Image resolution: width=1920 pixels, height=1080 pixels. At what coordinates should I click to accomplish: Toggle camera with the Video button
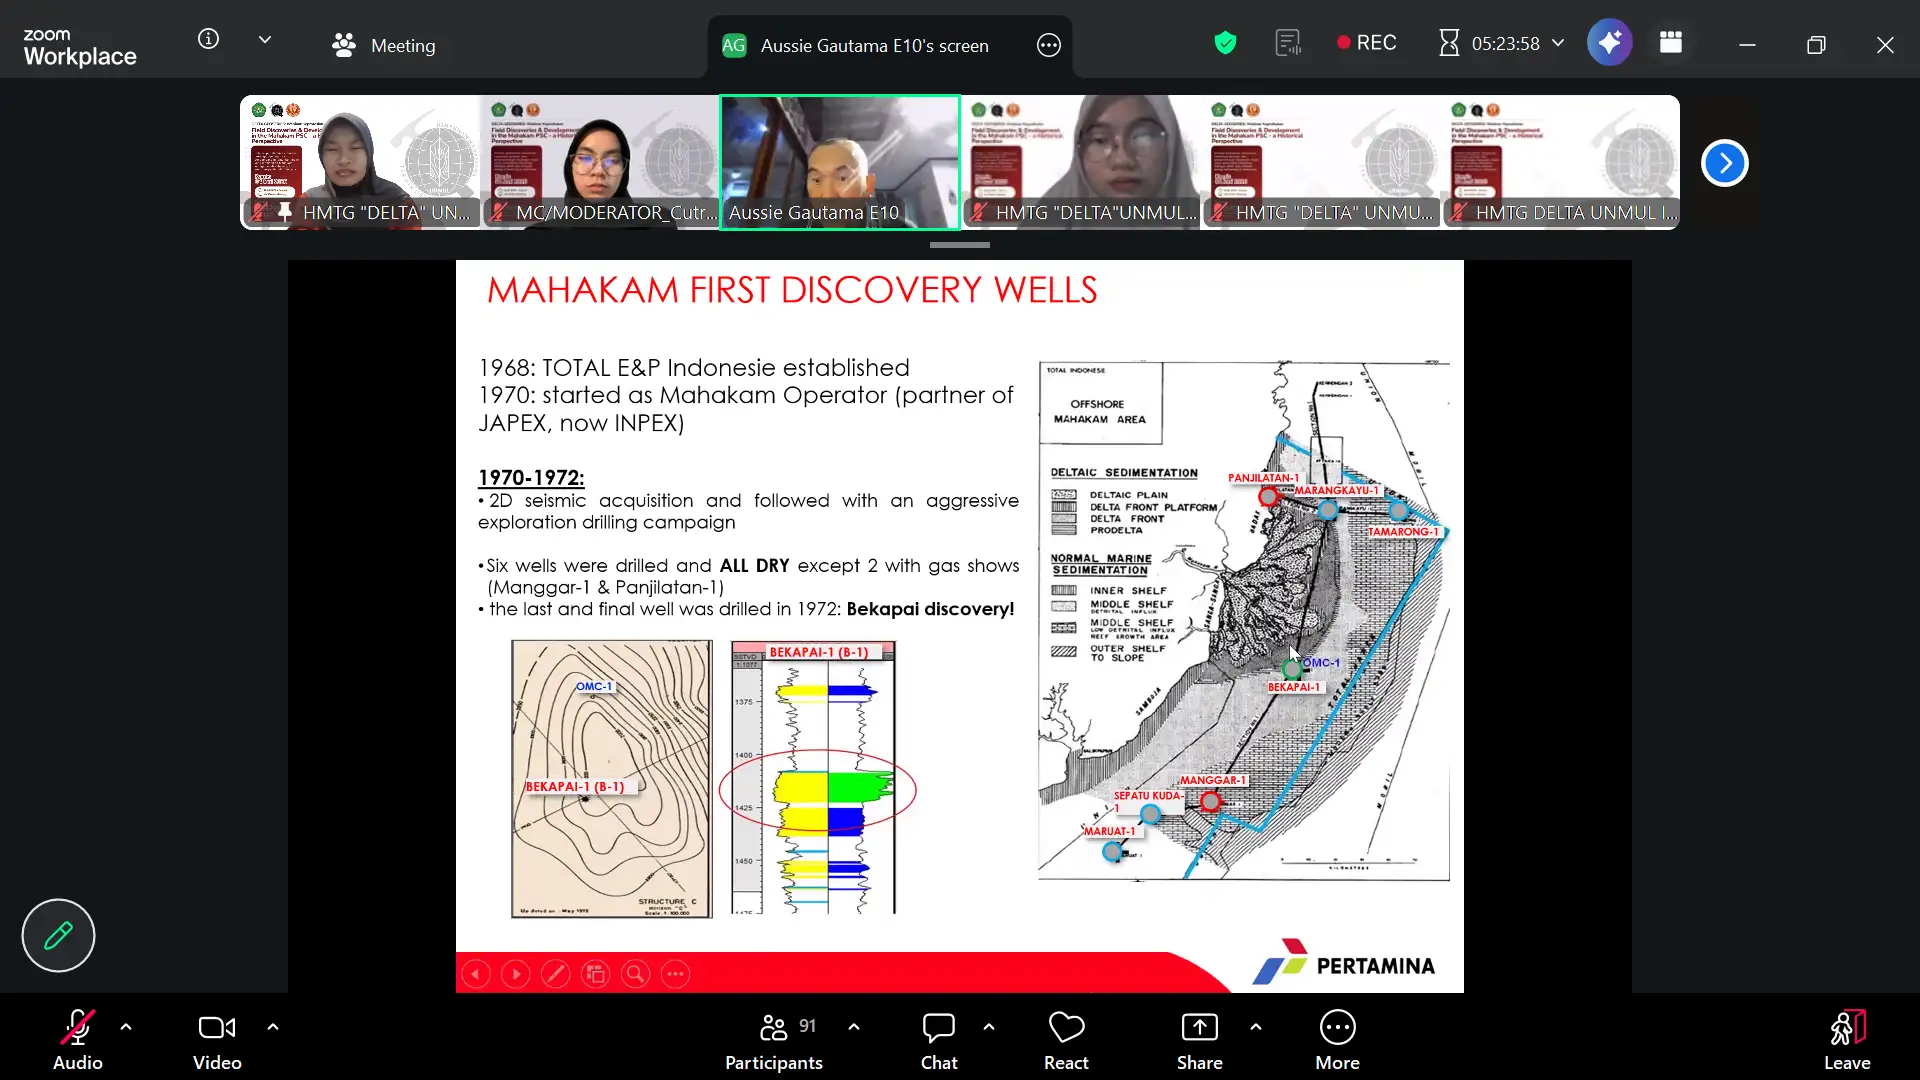pos(217,1040)
